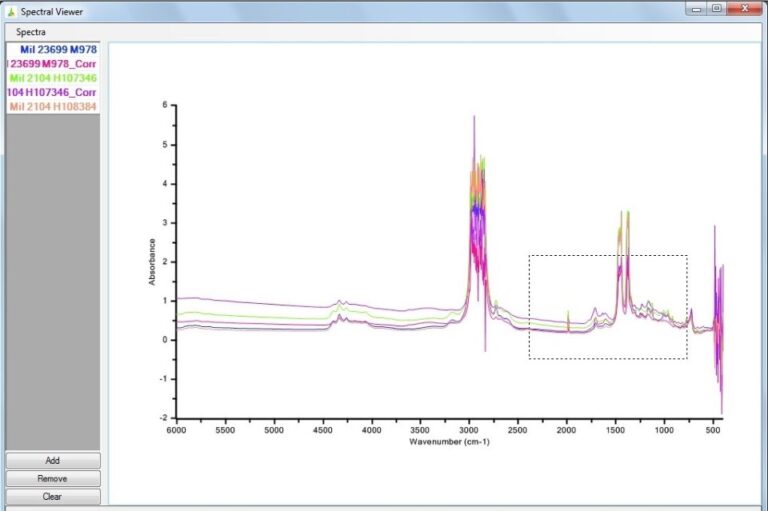Image resolution: width=768 pixels, height=511 pixels.
Task: Click the Remove button
Action: tap(53, 479)
